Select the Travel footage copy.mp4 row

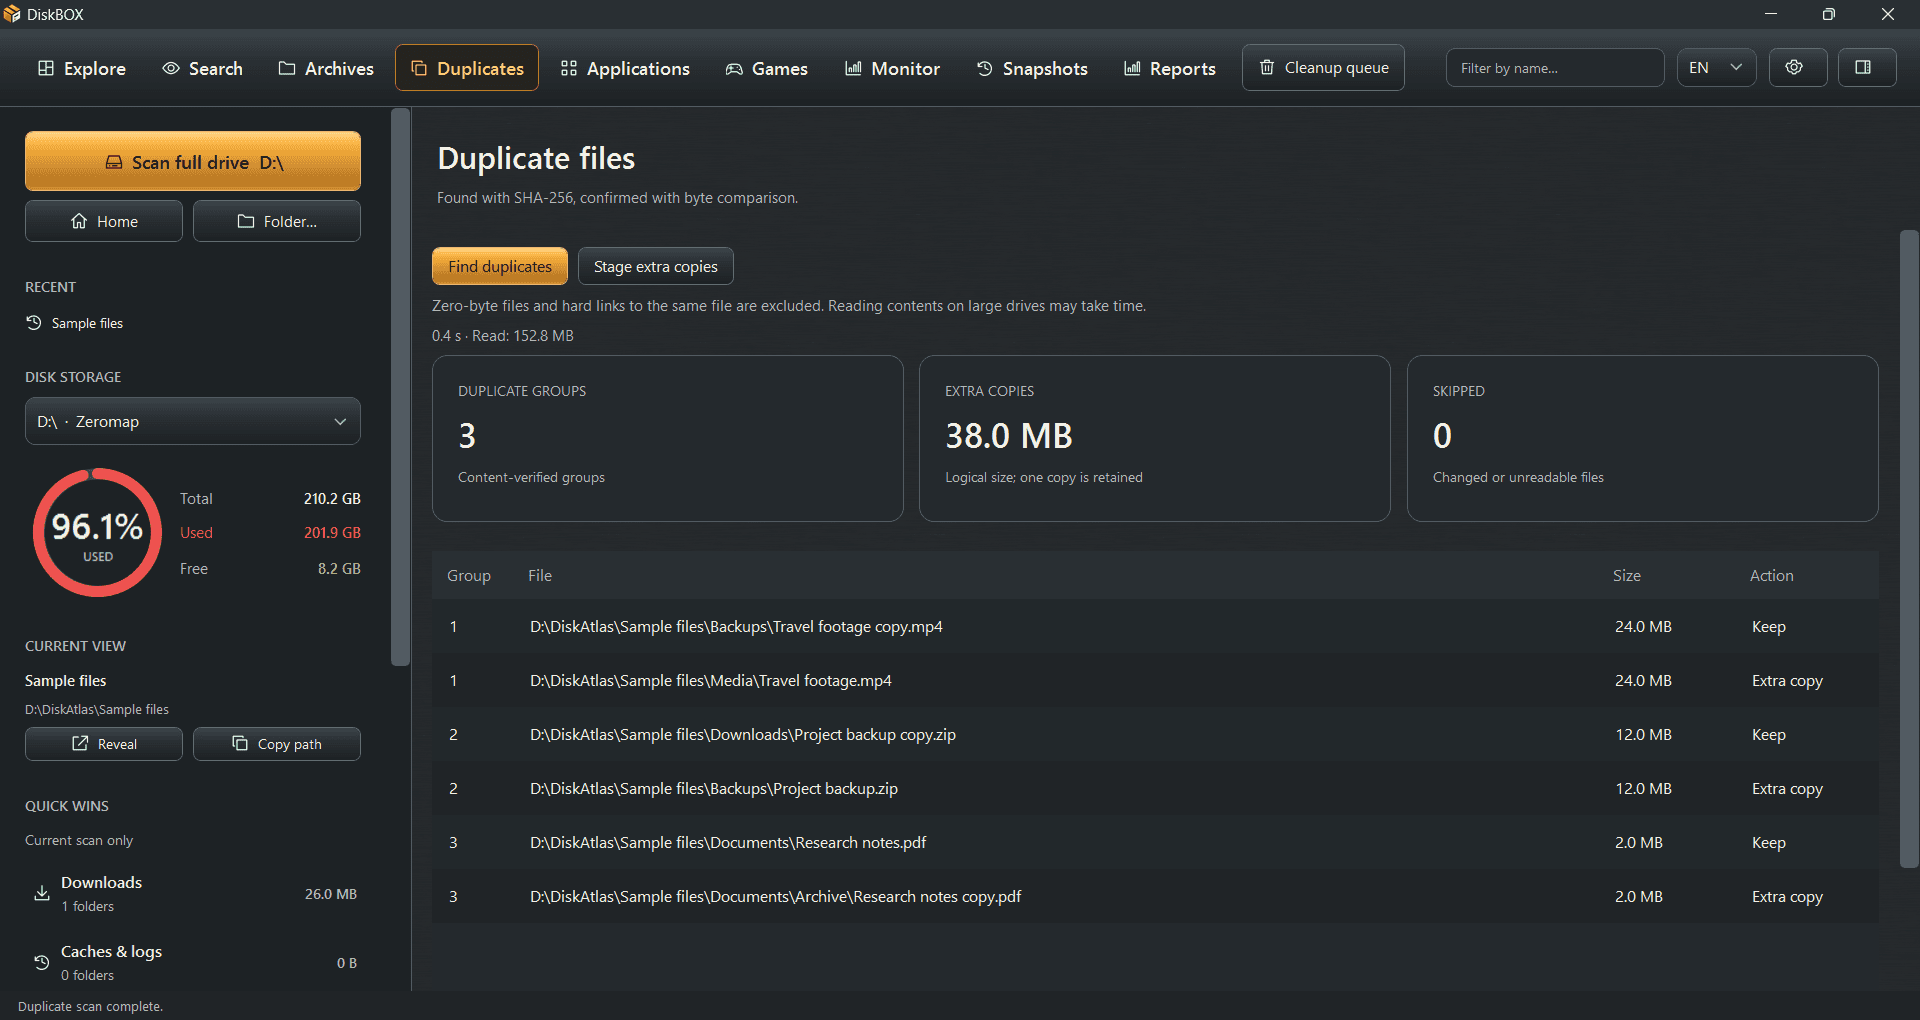(x=1155, y=627)
